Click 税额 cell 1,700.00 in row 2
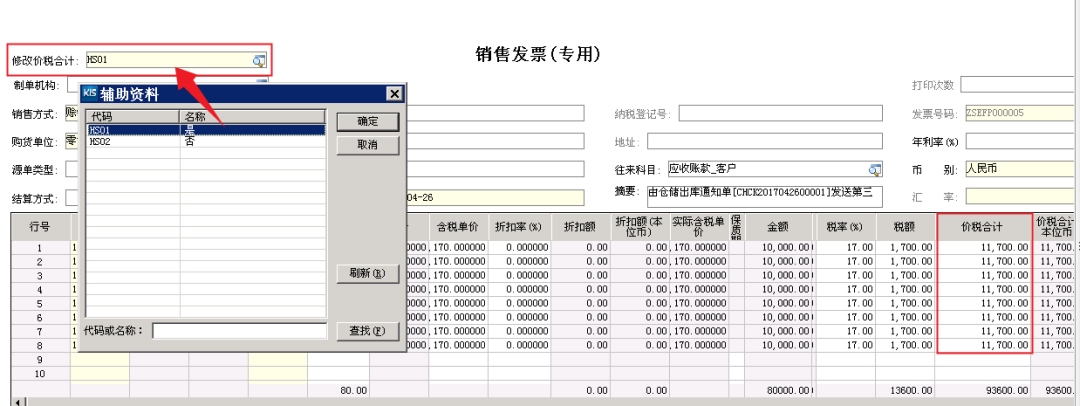The height and width of the screenshot is (406, 1080). tap(905, 262)
